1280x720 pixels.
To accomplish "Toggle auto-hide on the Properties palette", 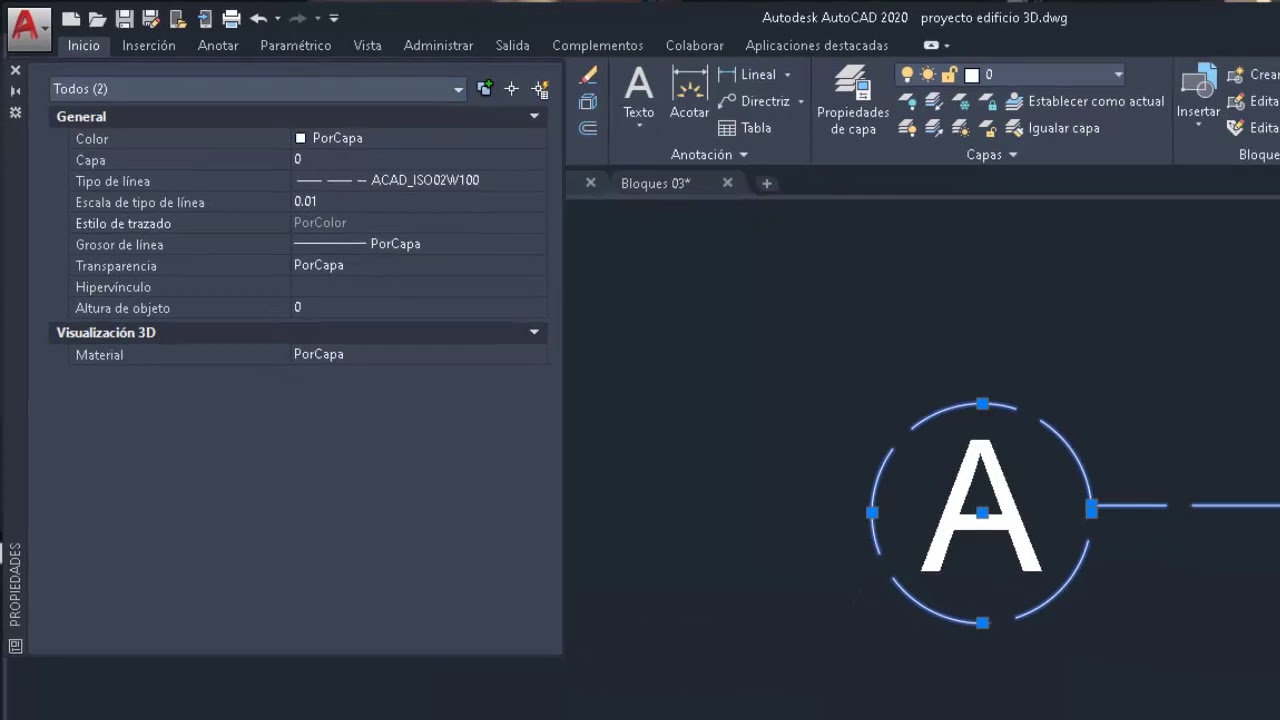I will pyautogui.click(x=15, y=91).
